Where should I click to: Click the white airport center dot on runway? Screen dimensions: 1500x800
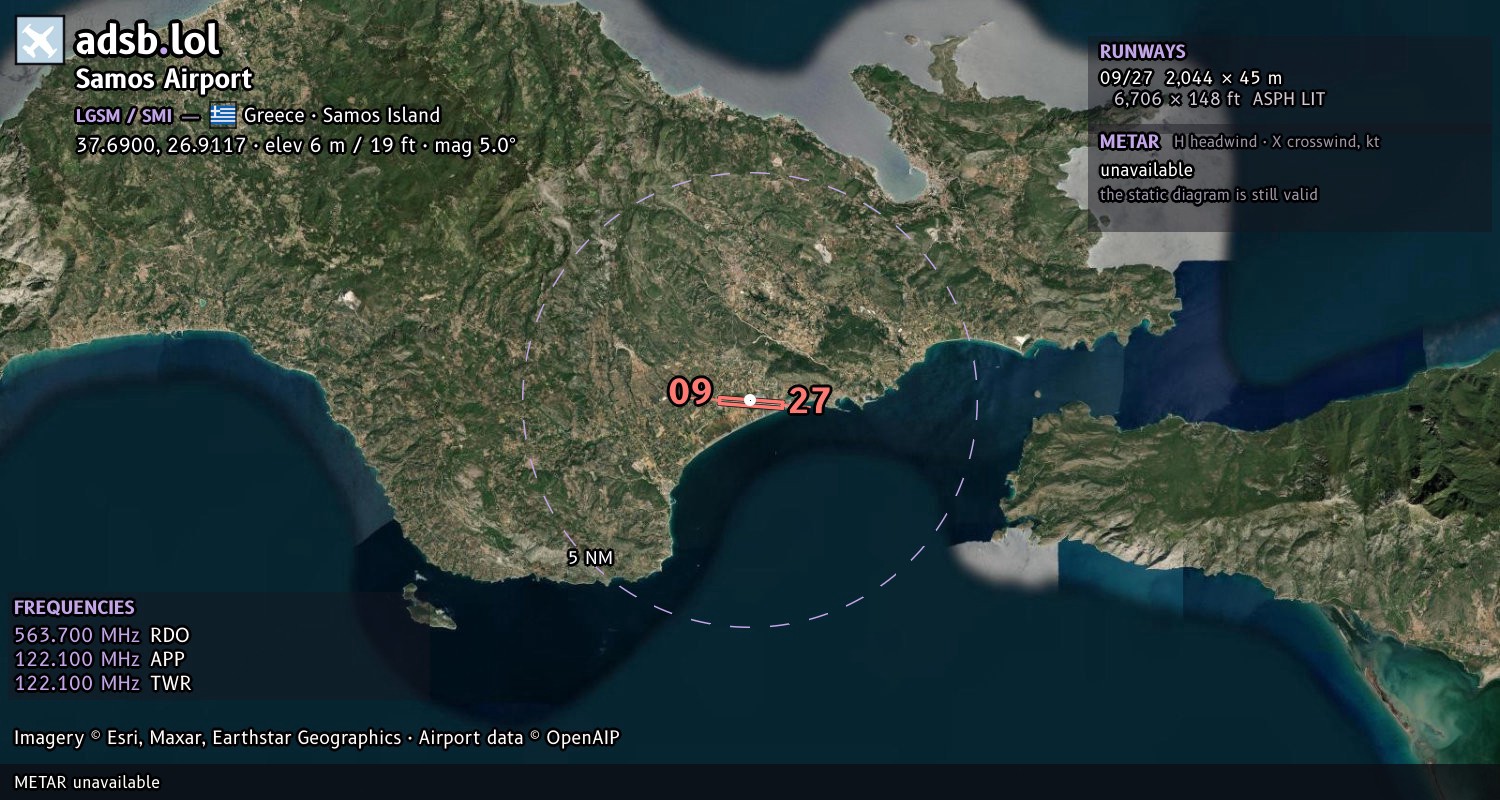coord(750,400)
